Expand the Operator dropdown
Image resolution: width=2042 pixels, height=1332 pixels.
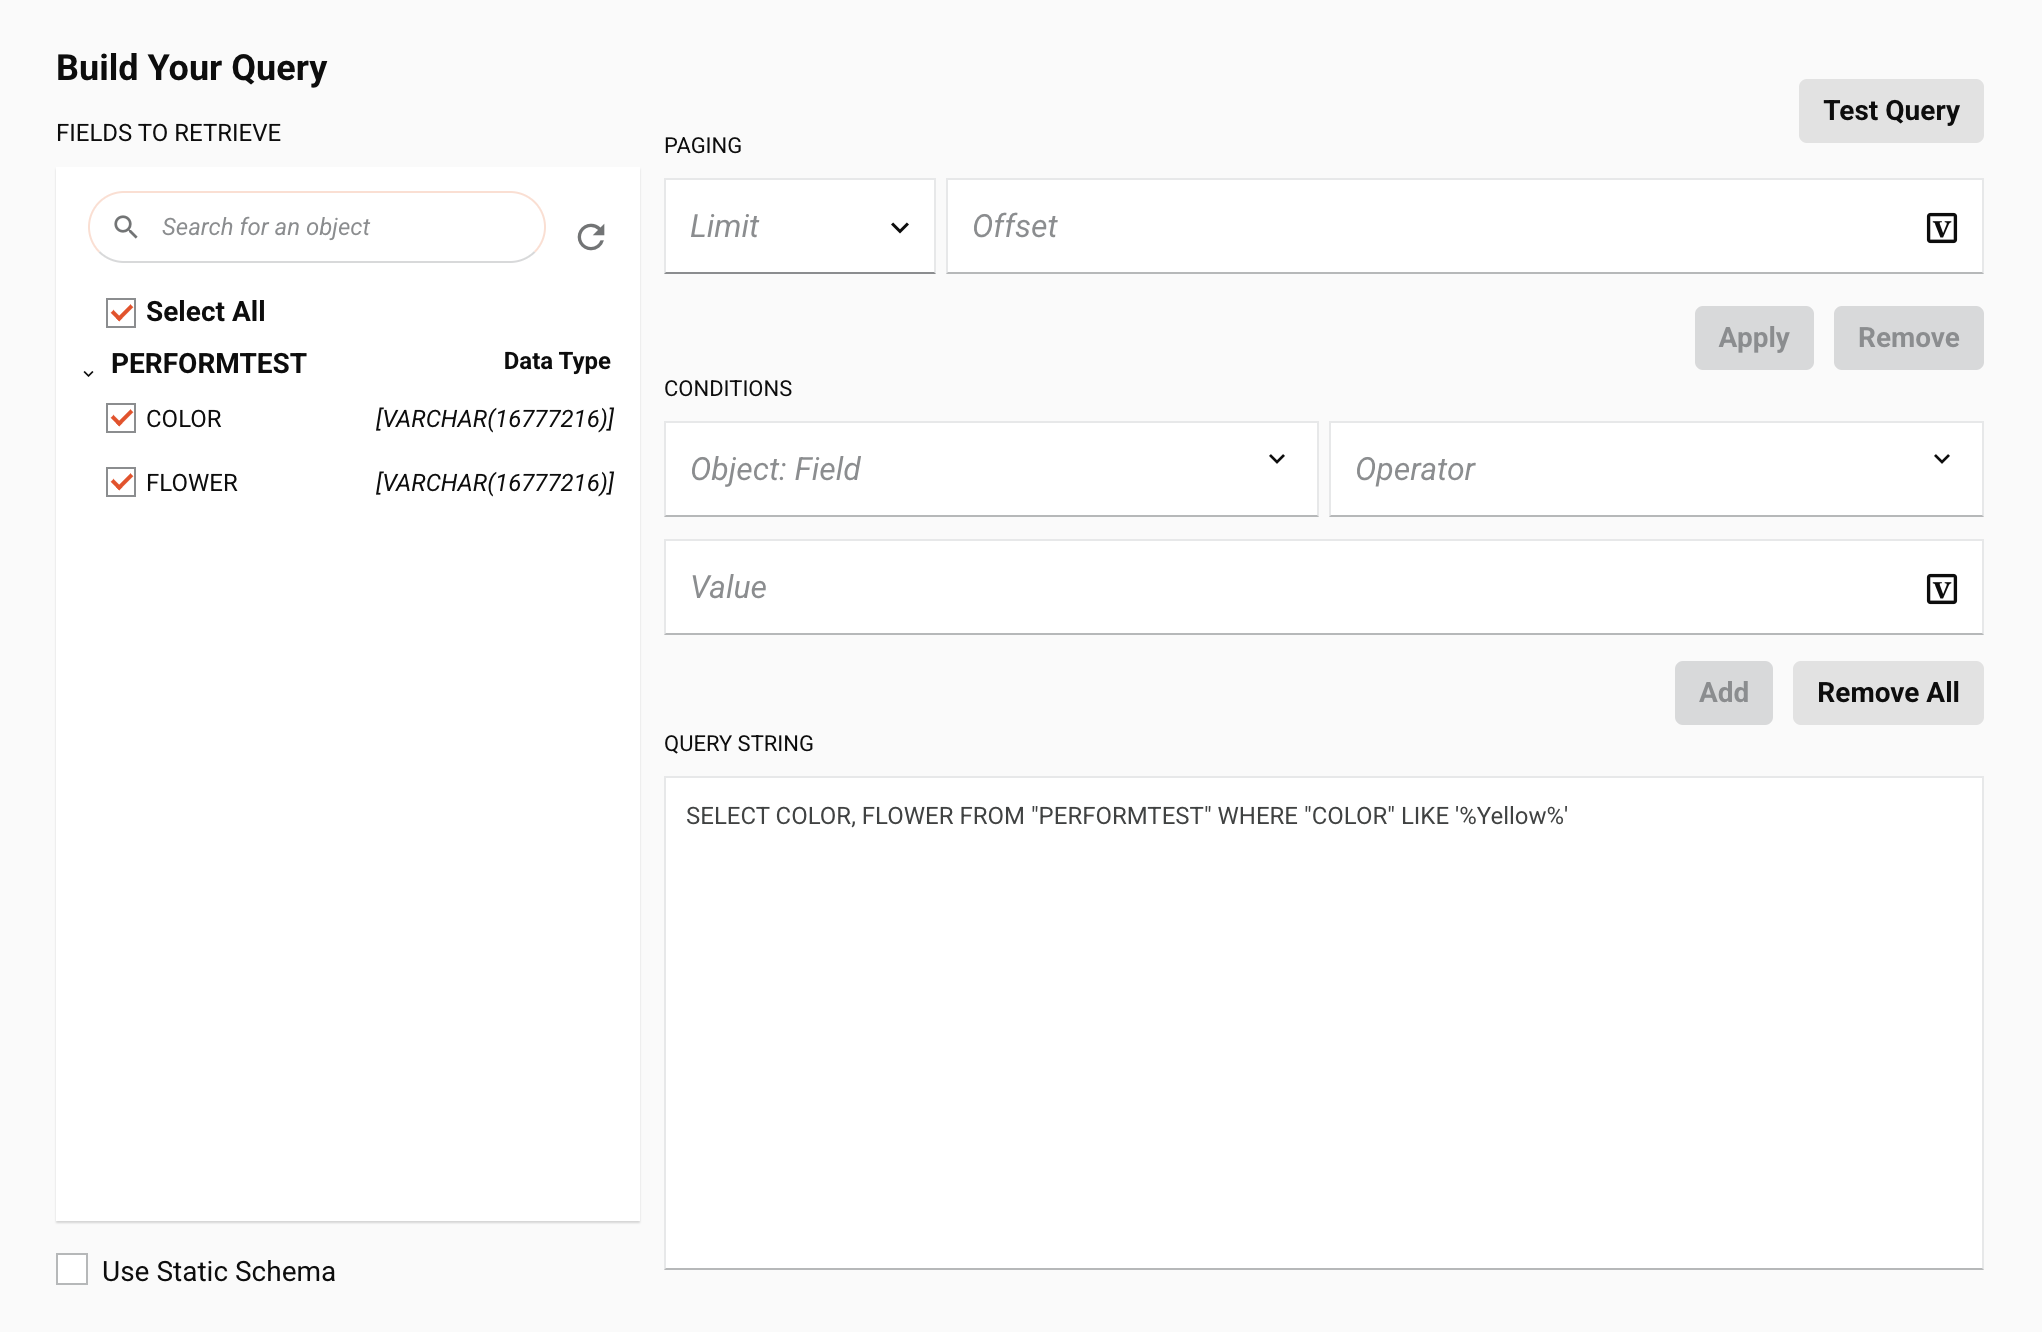(1655, 469)
